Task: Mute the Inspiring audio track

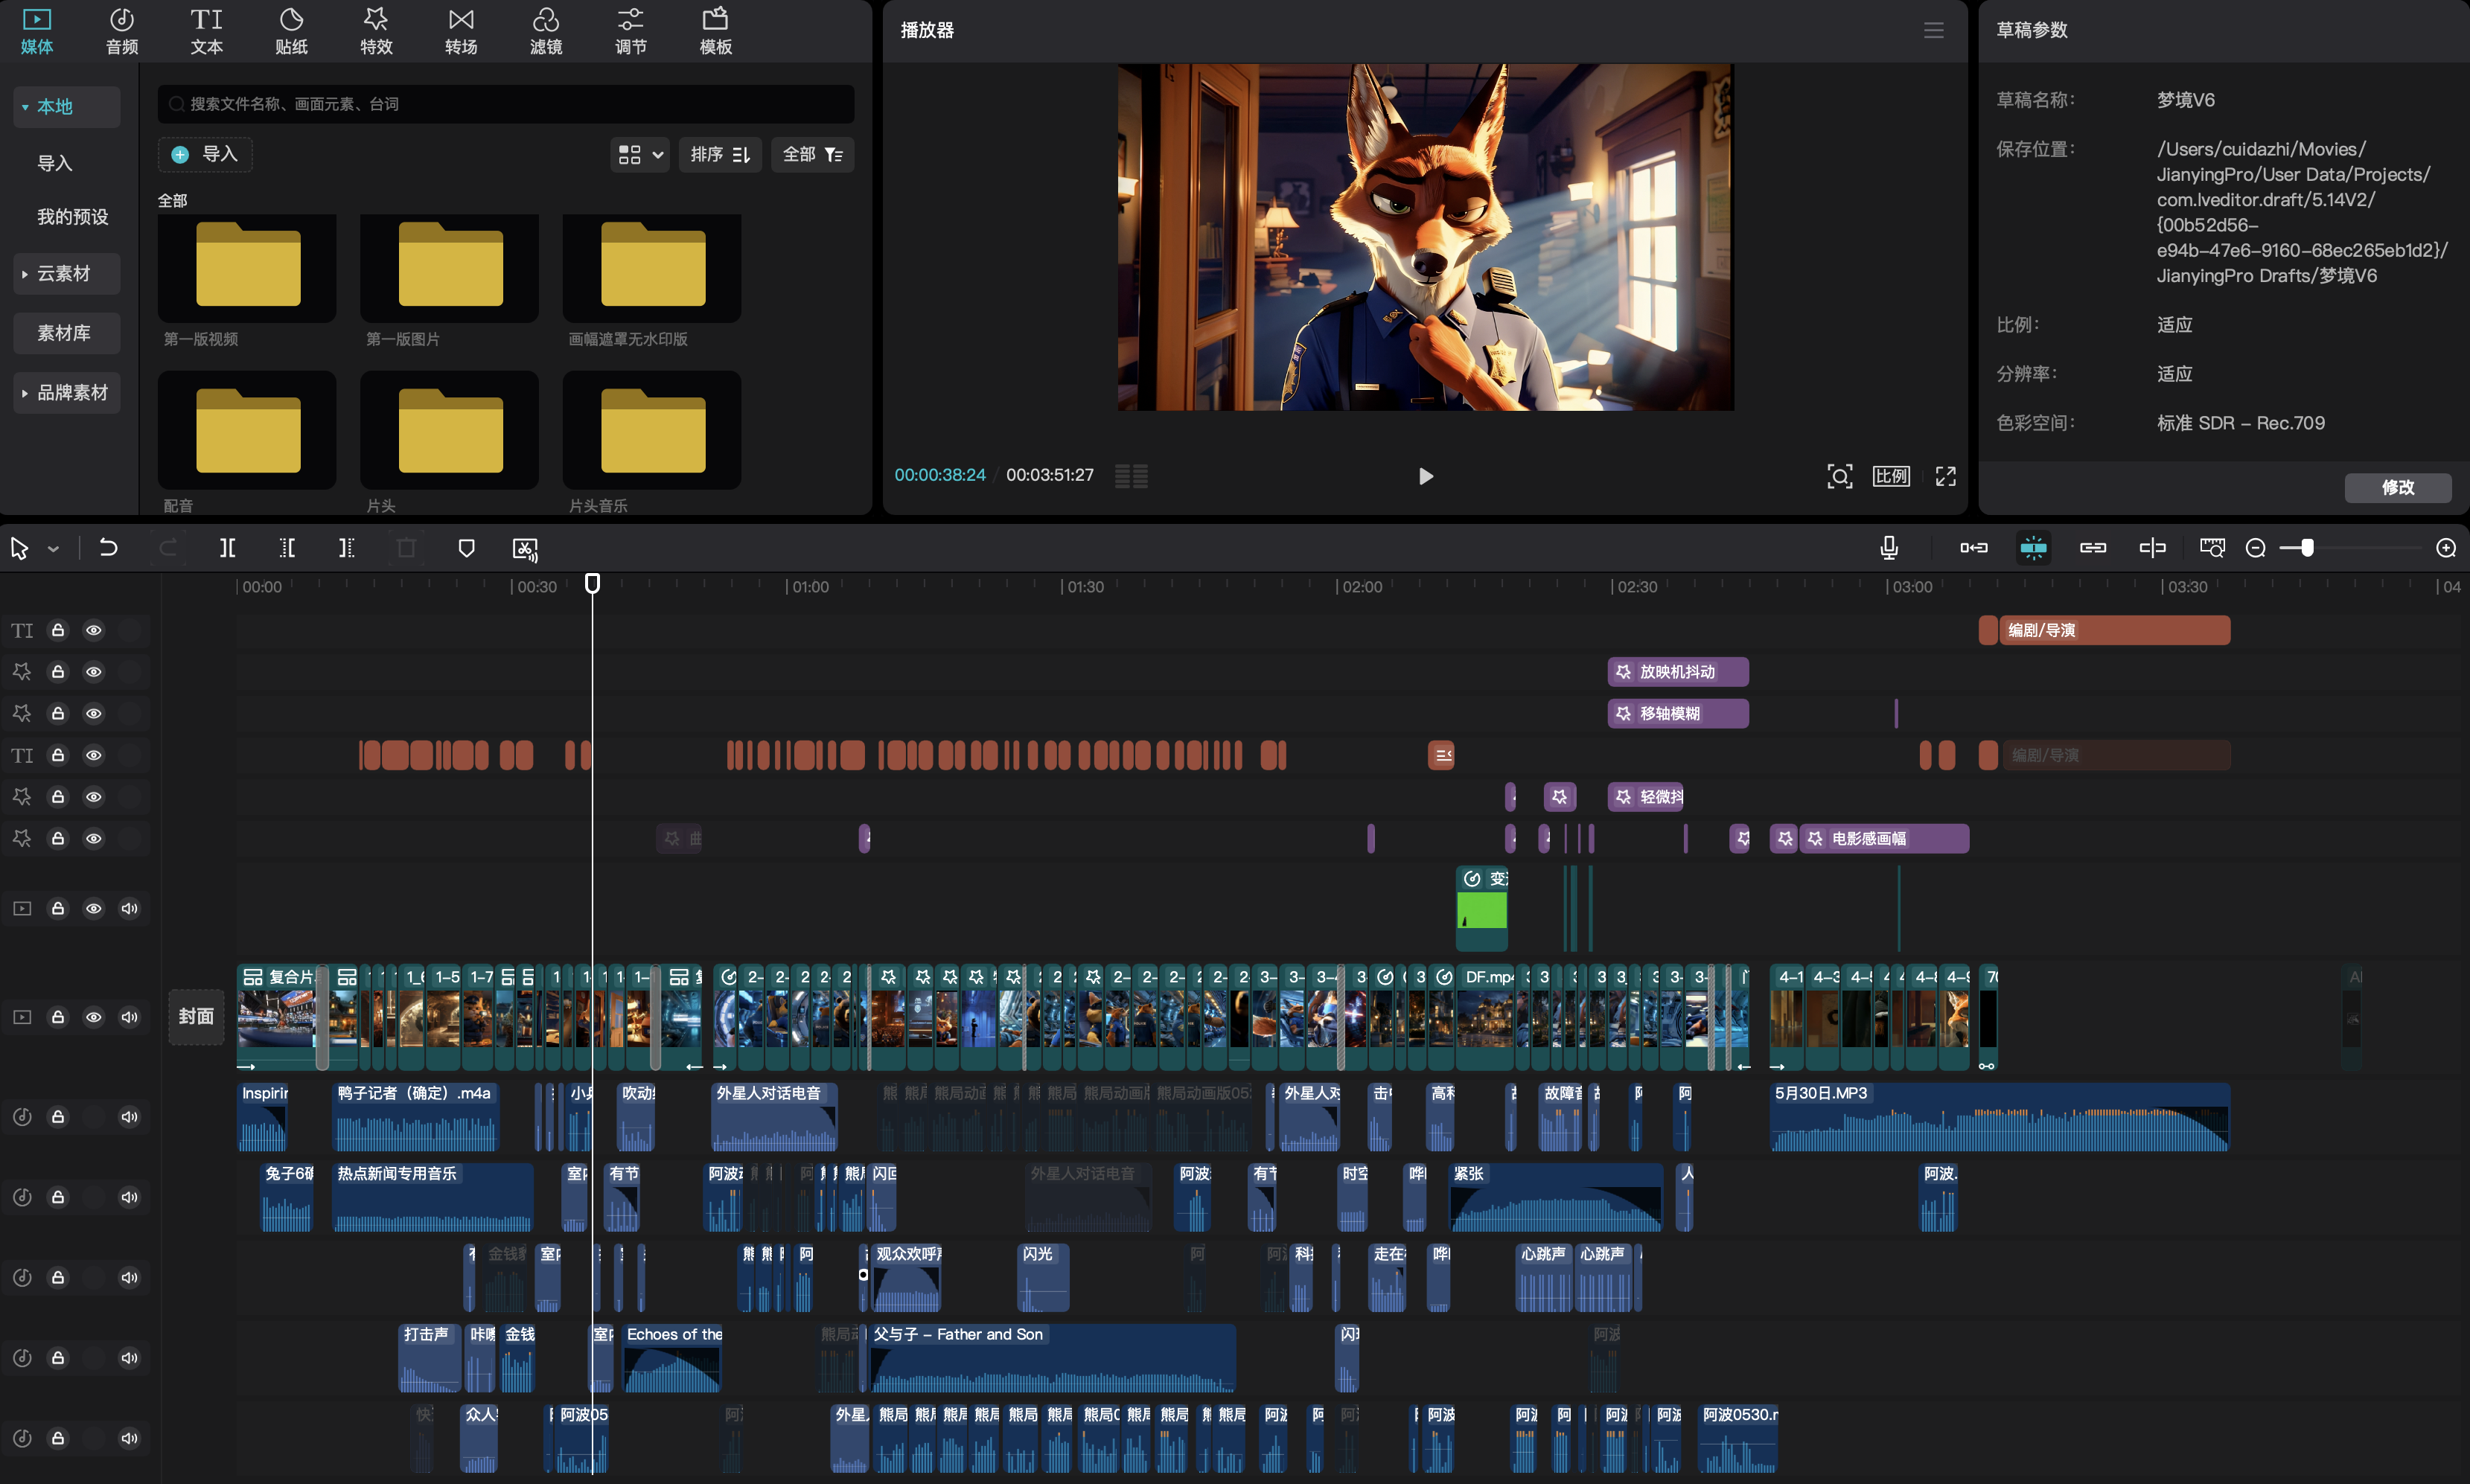Action: tap(129, 1116)
